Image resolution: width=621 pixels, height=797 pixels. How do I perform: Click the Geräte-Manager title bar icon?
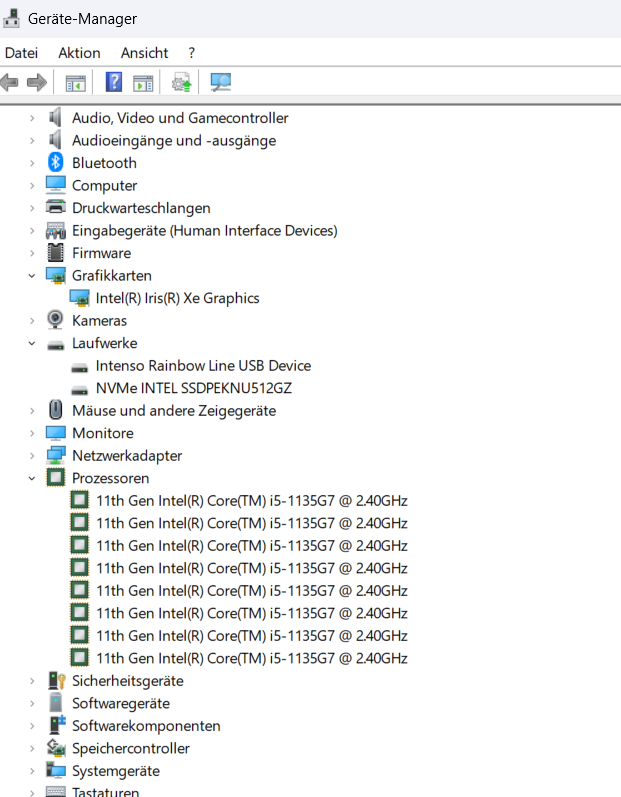11,18
